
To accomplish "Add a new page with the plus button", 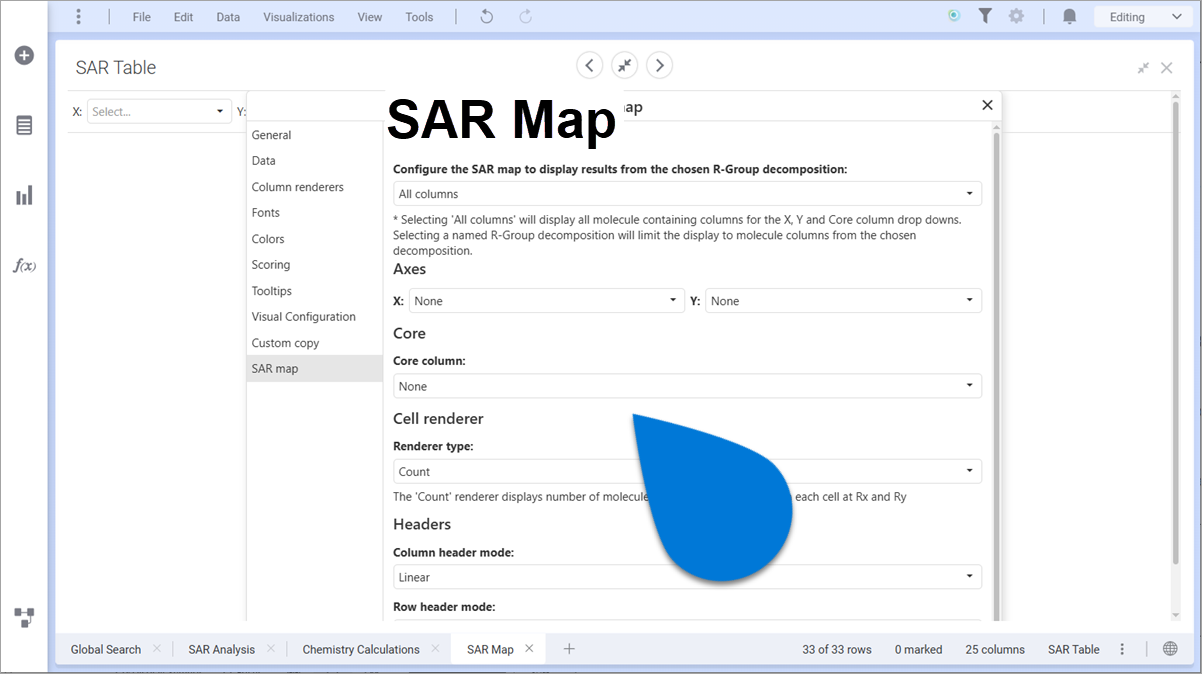I will pyautogui.click(x=568, y=648).
